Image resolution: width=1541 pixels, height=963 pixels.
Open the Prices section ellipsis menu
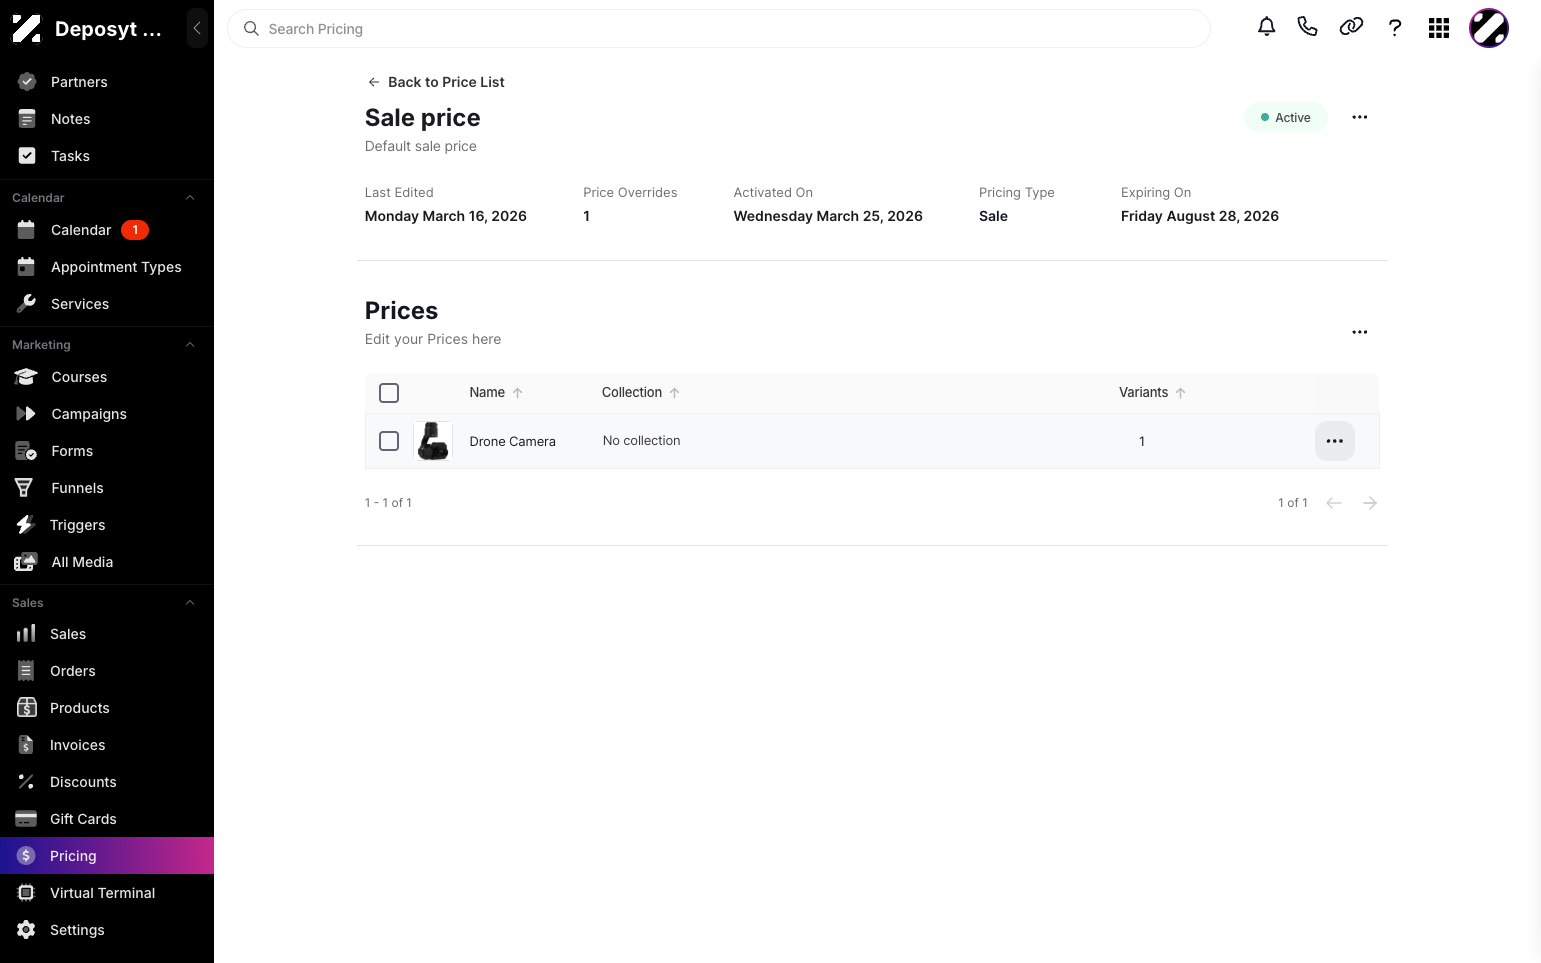(x=1360, y=332)
